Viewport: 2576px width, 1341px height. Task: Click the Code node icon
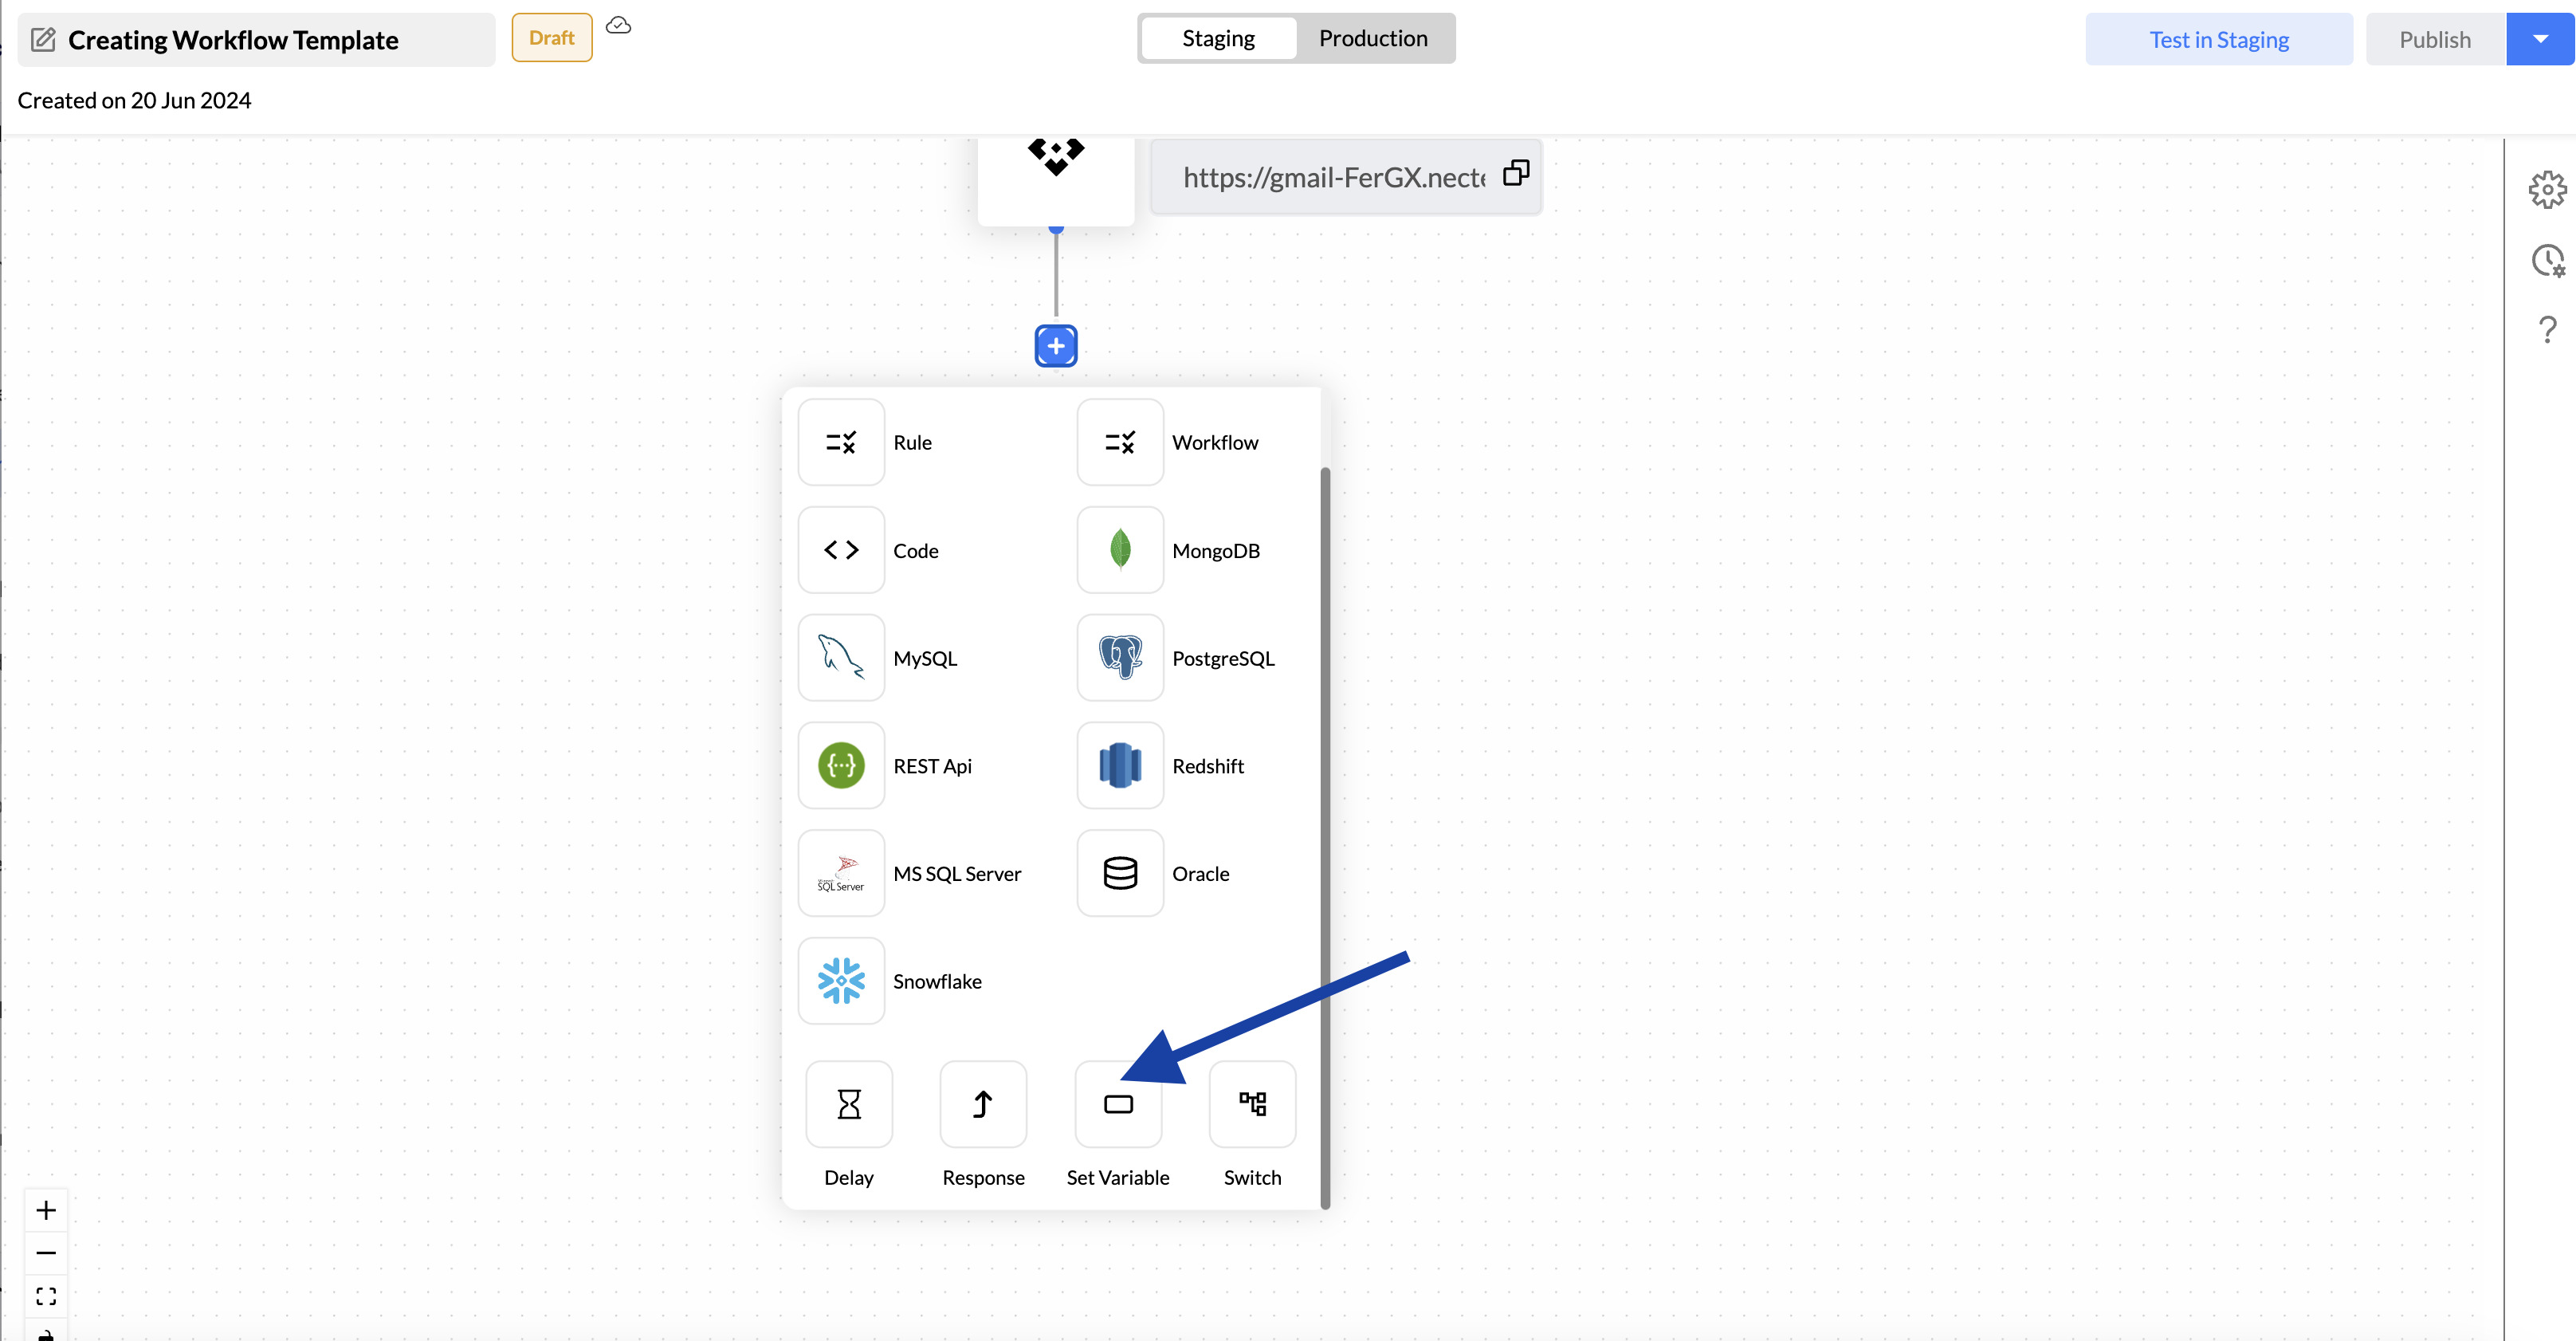point(841,550)
